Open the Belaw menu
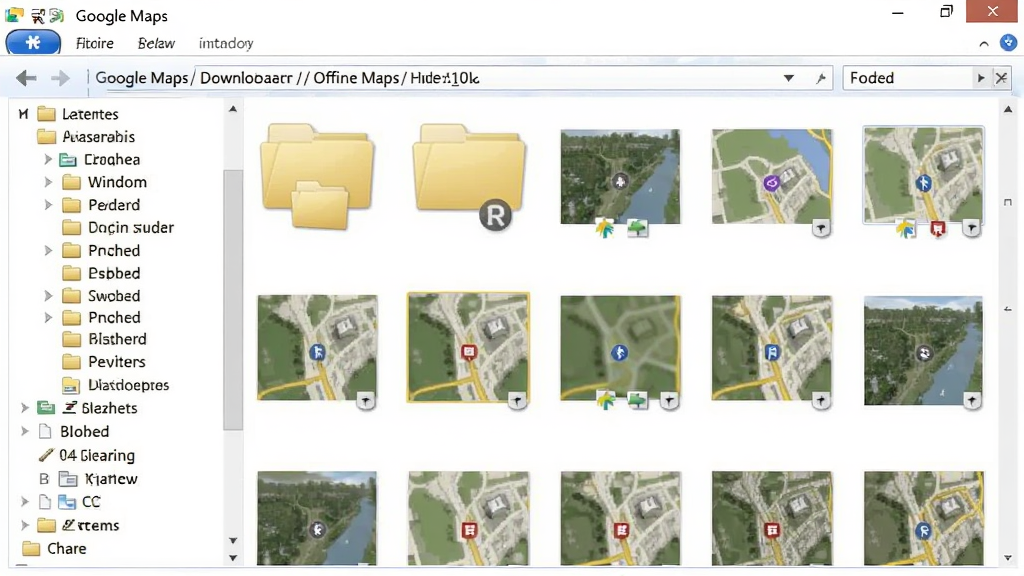 [156, 44]
